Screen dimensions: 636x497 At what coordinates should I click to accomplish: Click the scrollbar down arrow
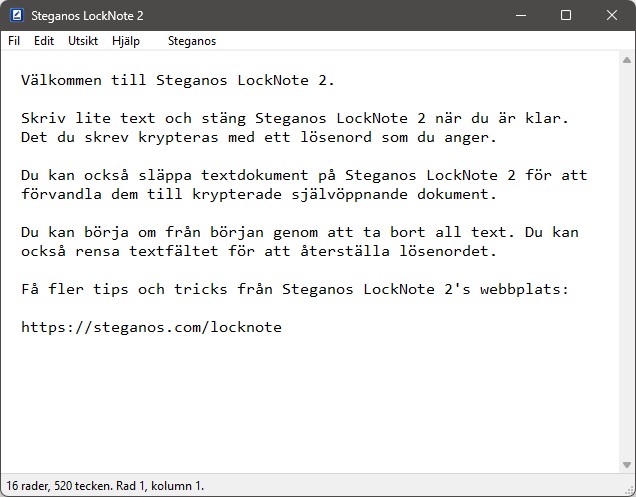pyautogui.click(x=627, y=465)
